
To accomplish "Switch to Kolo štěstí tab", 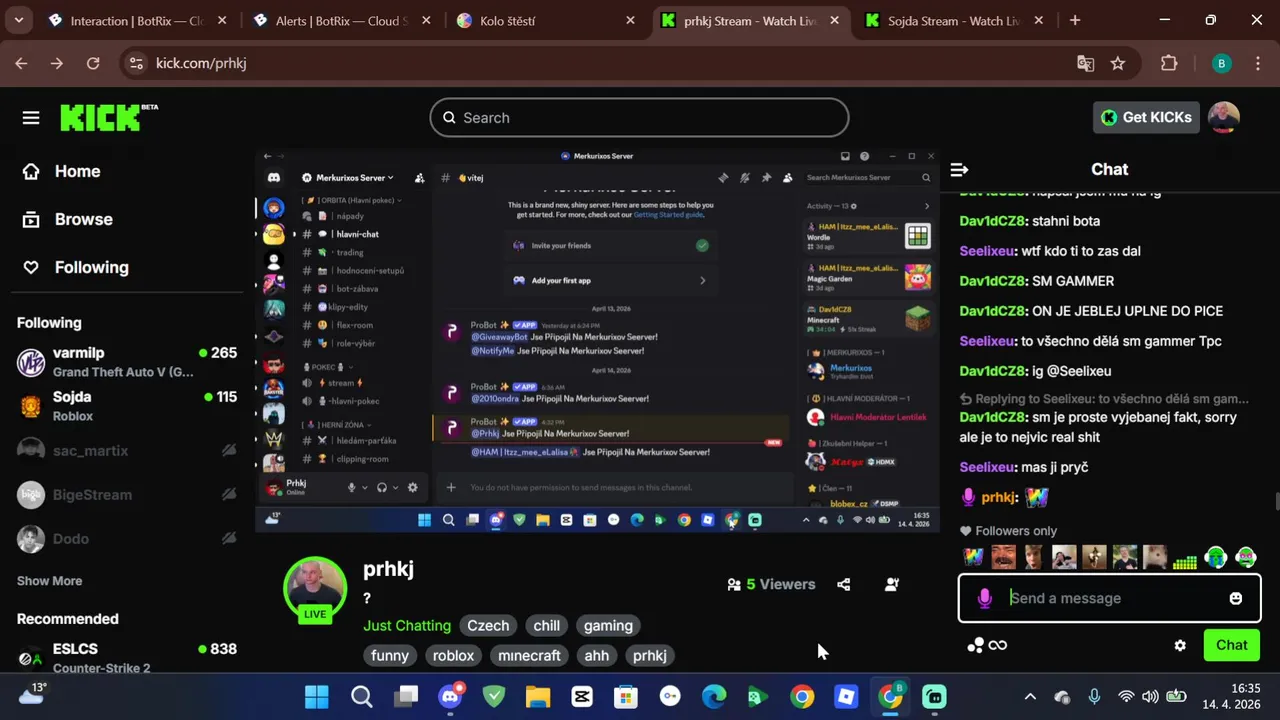I will pos(546,20).
